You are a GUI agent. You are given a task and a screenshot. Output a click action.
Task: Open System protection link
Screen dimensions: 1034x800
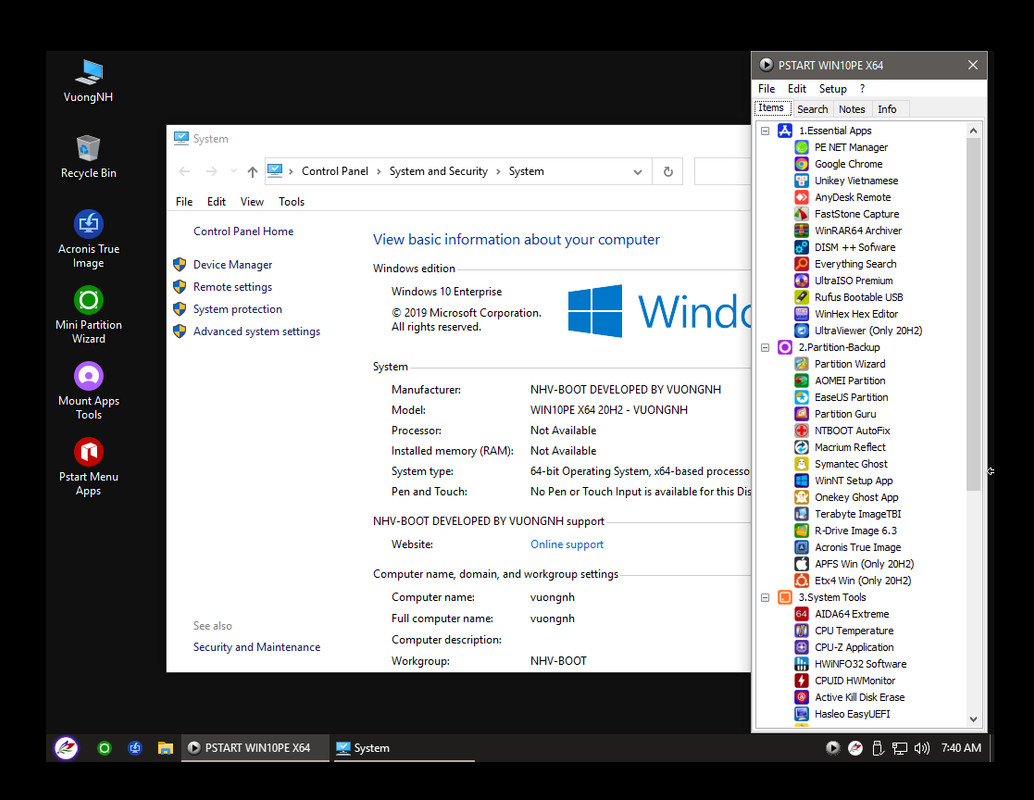click(237, 309)
